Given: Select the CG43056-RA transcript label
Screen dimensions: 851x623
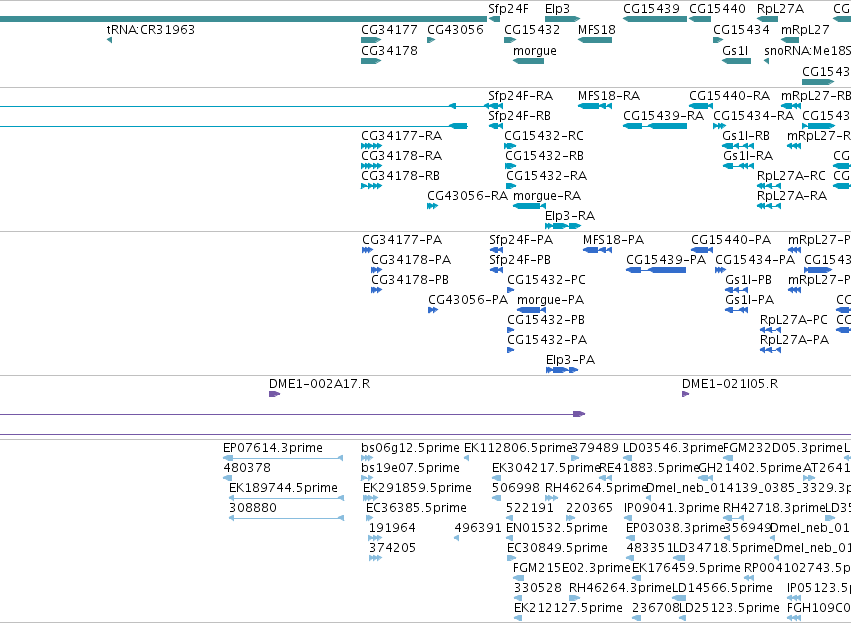Looking at the screenshot, I should (x=467, y=196).
